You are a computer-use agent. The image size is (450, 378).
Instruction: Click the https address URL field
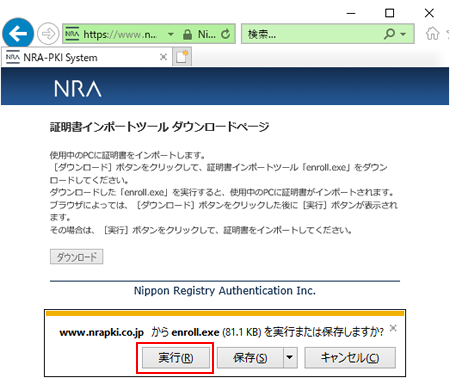(x=120, y=34)
